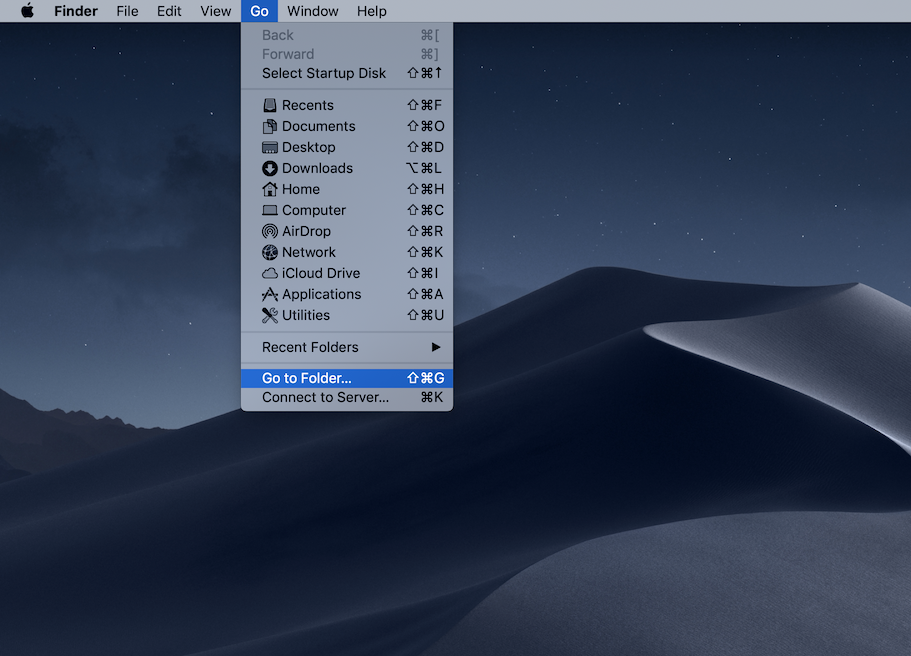Click the Desktop icon in Go menu
The width and height of the screenshot is (911, 656).
tap(269, 147)
